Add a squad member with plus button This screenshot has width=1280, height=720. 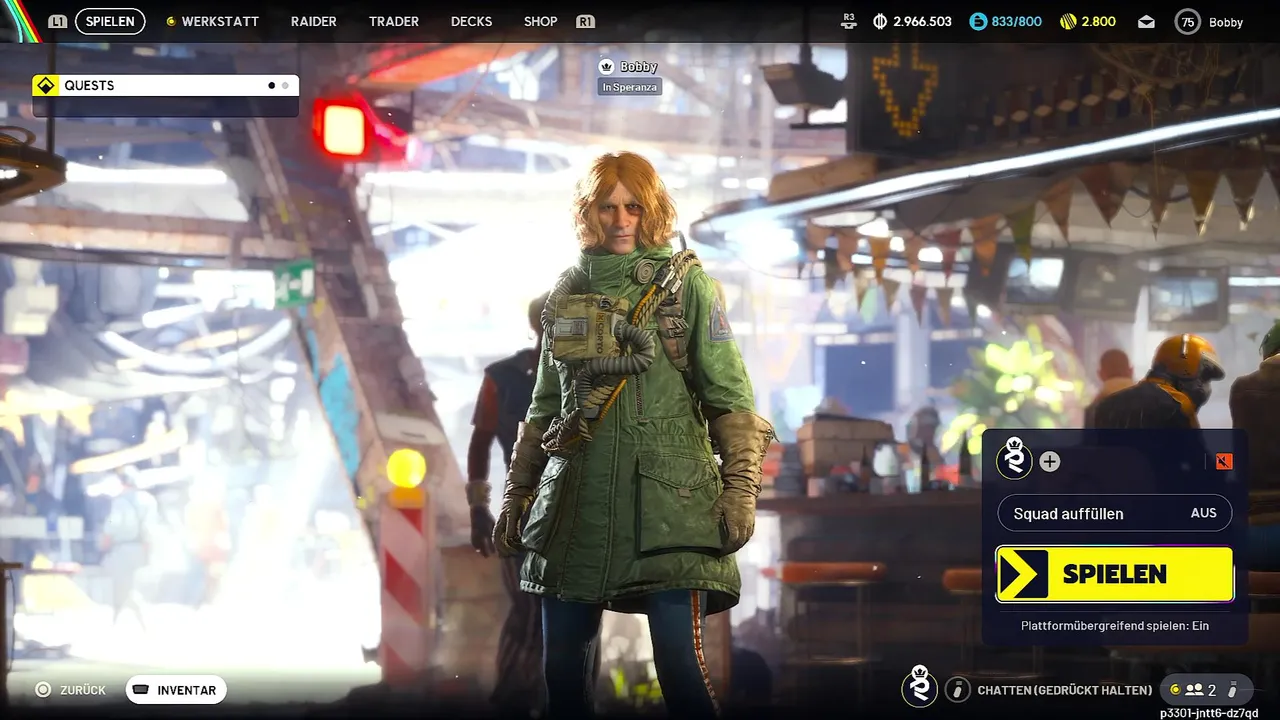[1050, 461]
